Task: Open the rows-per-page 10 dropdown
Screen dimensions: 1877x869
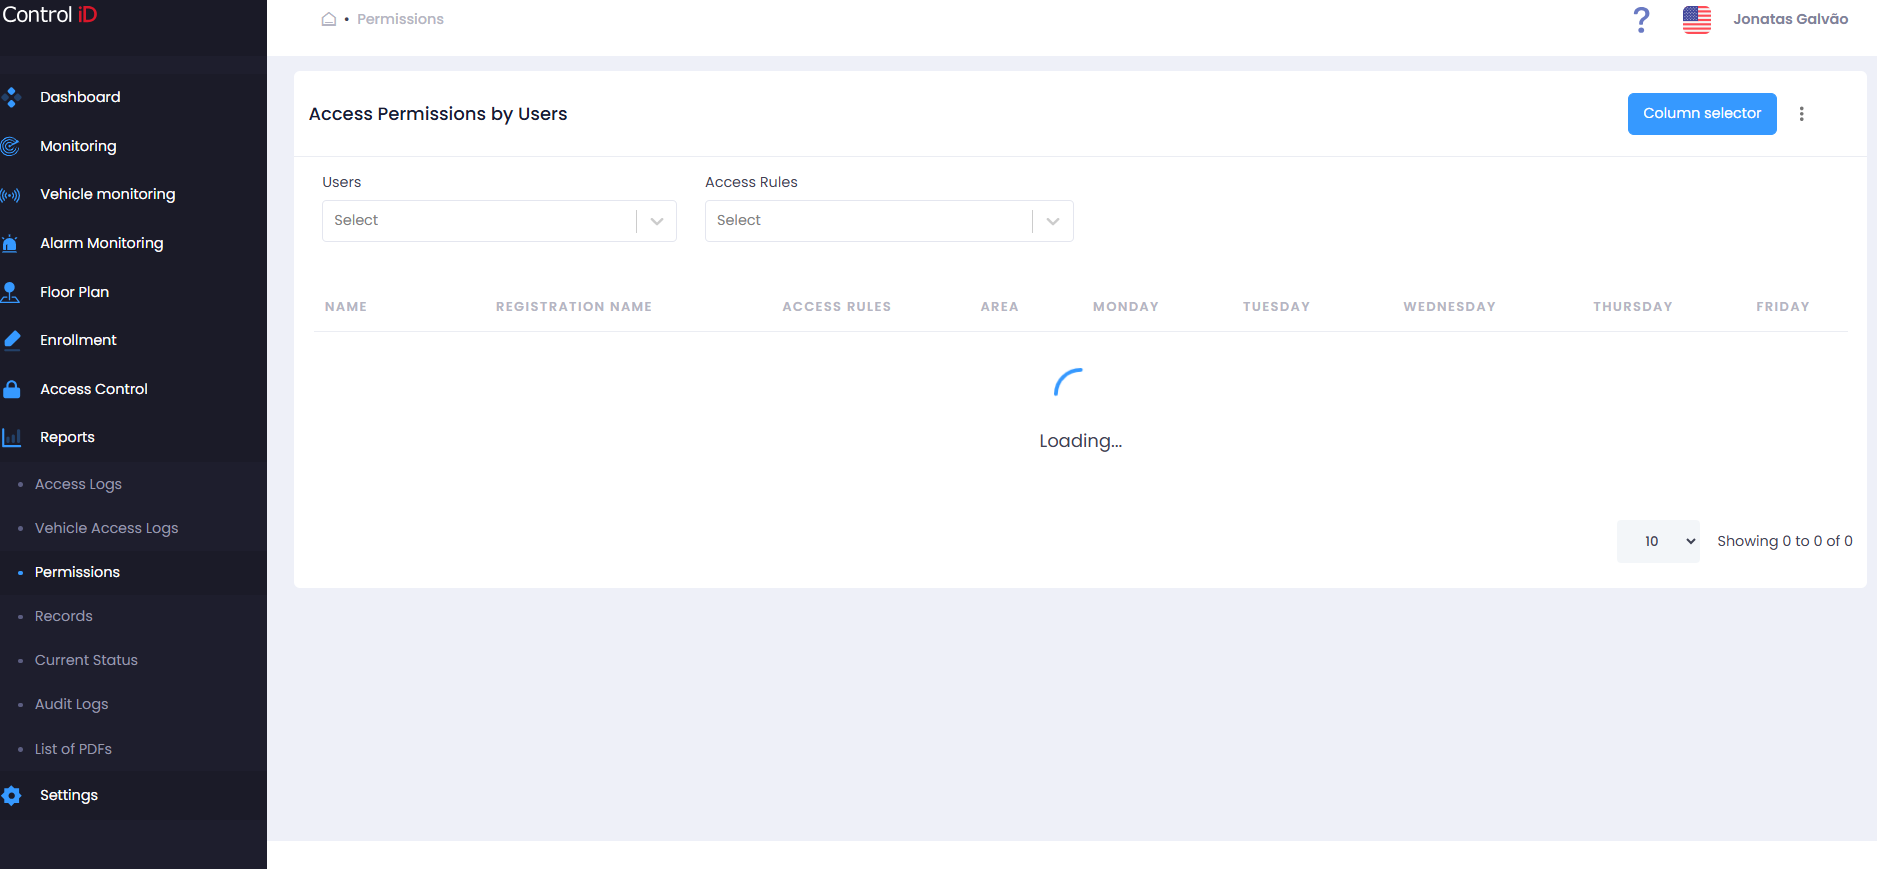Action: pyautogui.click(x=1658, y=541)
